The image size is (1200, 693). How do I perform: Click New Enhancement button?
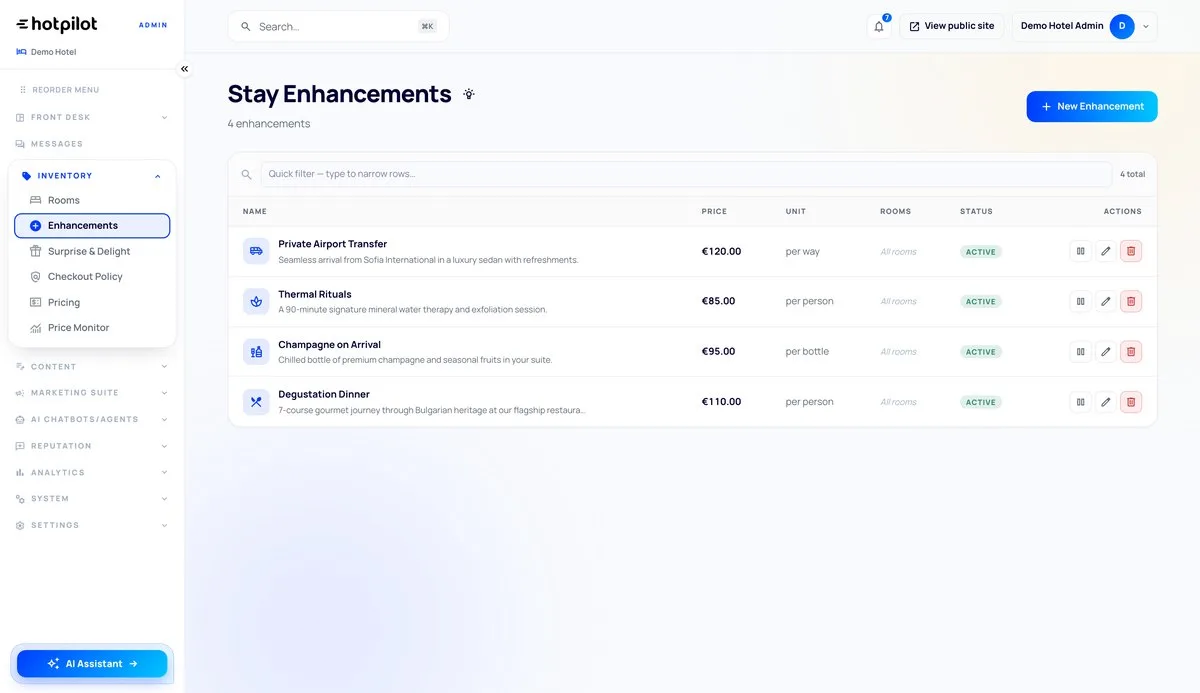[x=1092, y=107]
